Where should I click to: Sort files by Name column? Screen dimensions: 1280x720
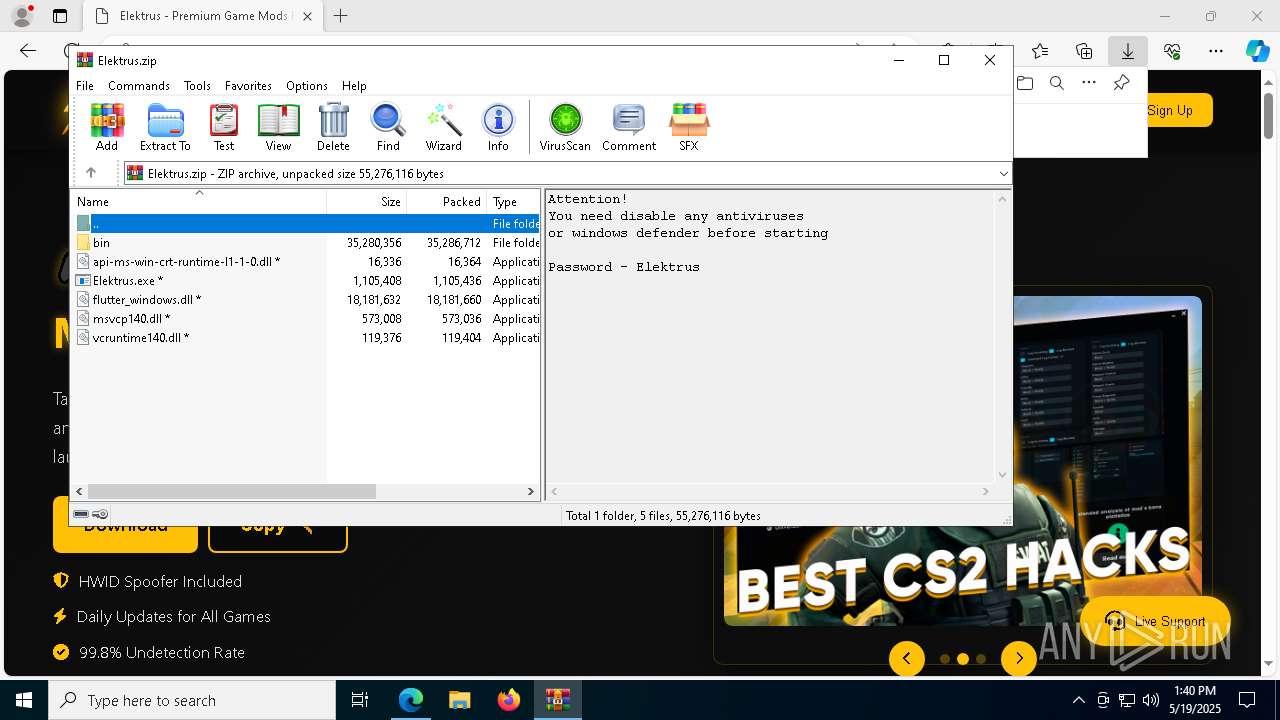click(x=198, y=201)
